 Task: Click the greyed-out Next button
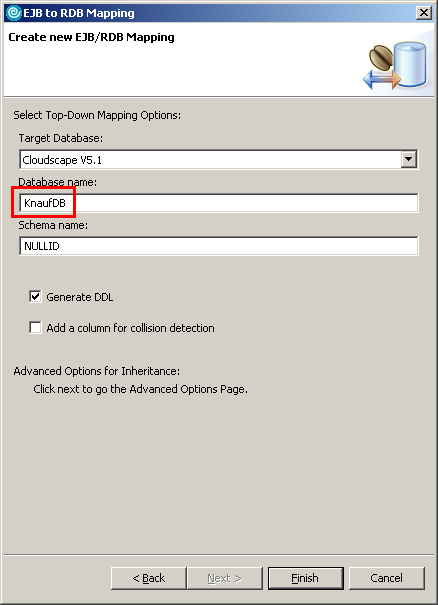tap(225, 578)
